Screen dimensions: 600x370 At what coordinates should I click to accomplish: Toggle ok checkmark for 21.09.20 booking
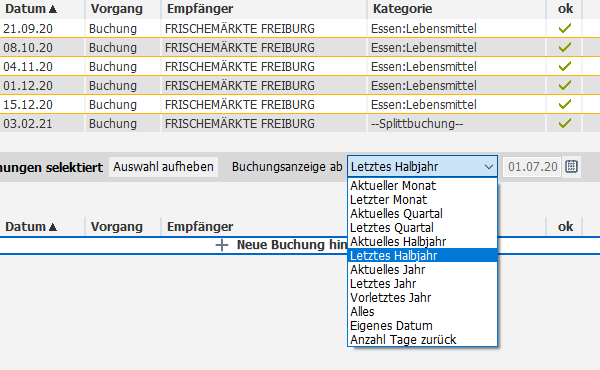[x=565, y=28]
